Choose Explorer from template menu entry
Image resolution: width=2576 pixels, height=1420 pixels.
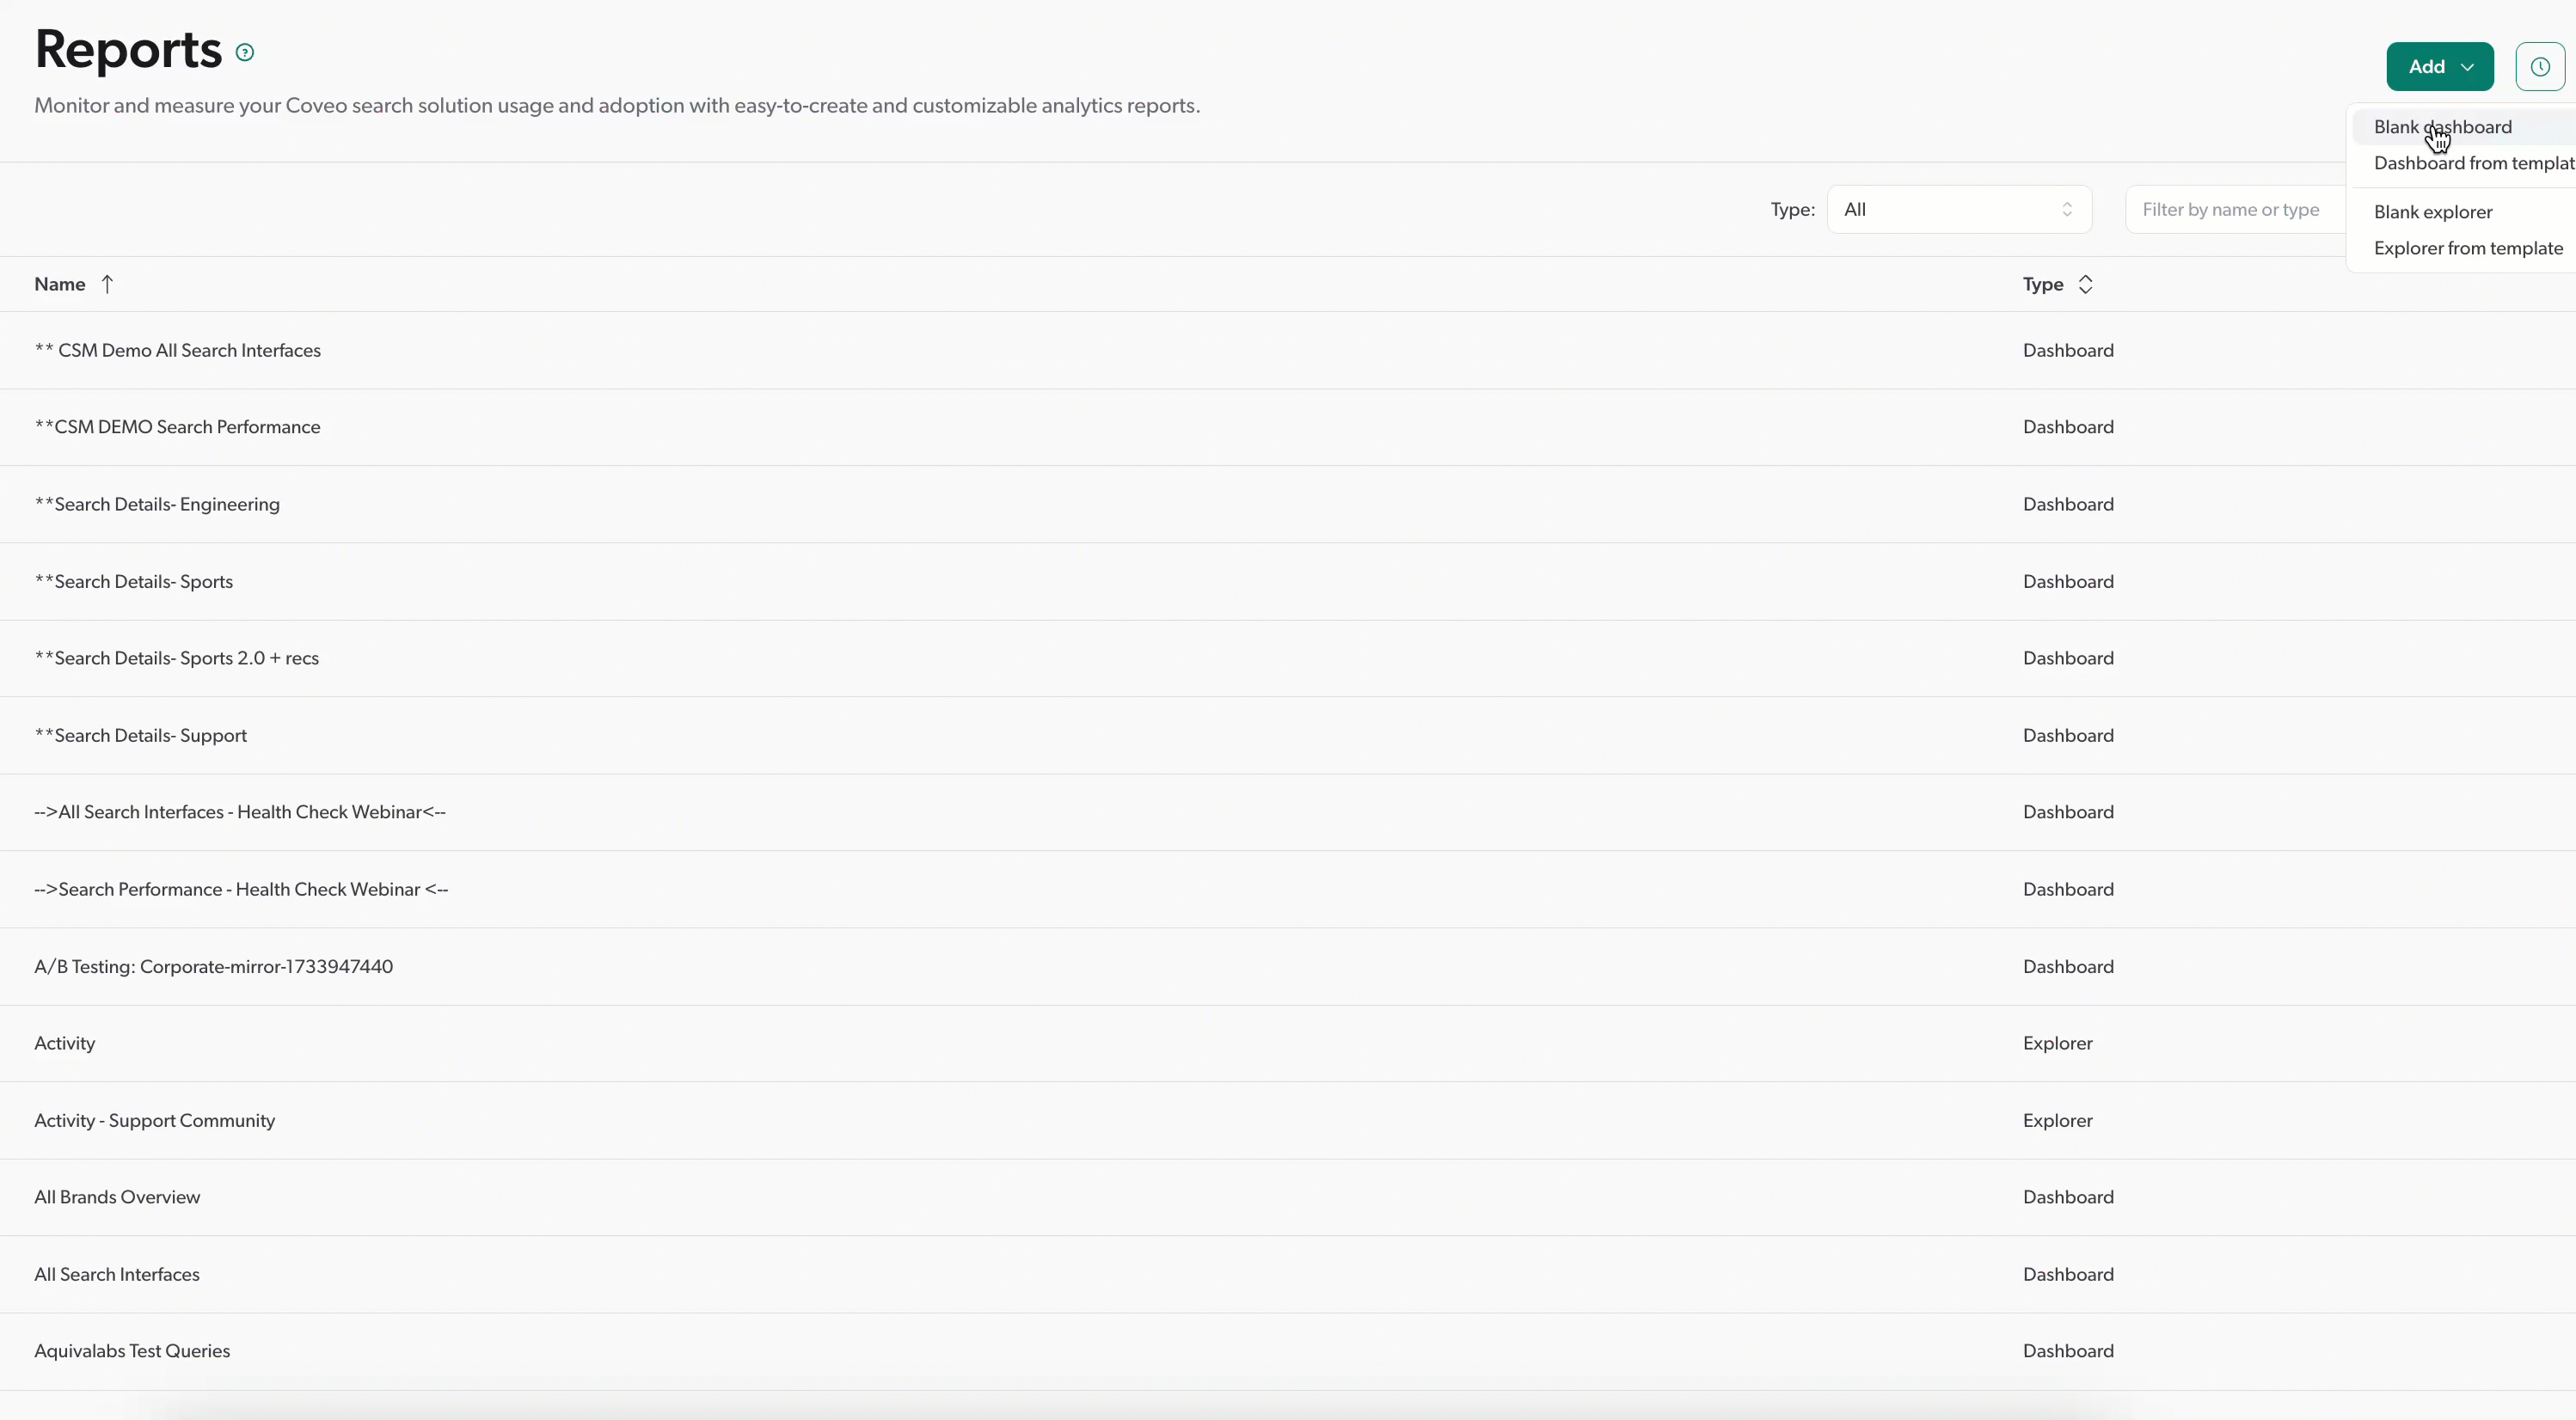coord(2467,247)
